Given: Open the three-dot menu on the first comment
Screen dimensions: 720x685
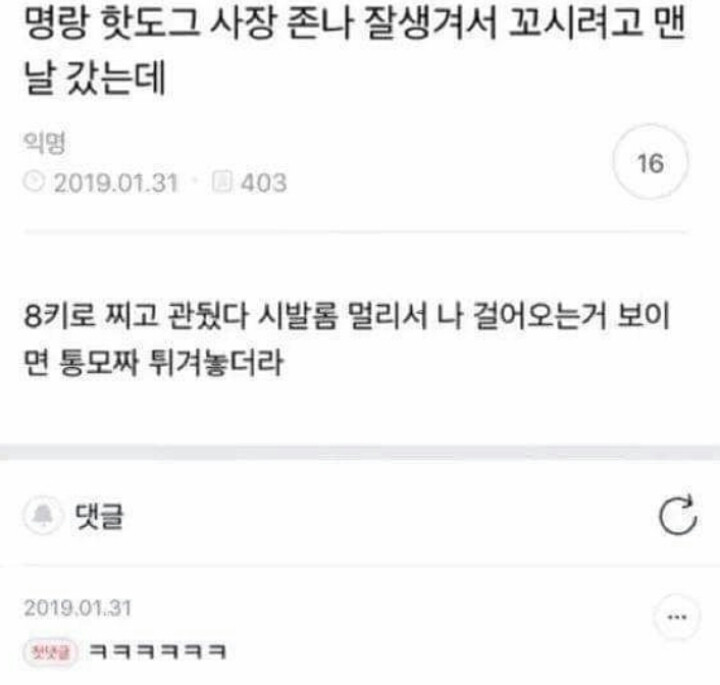Looking at the screenshot, I should (x=677, y=617).
